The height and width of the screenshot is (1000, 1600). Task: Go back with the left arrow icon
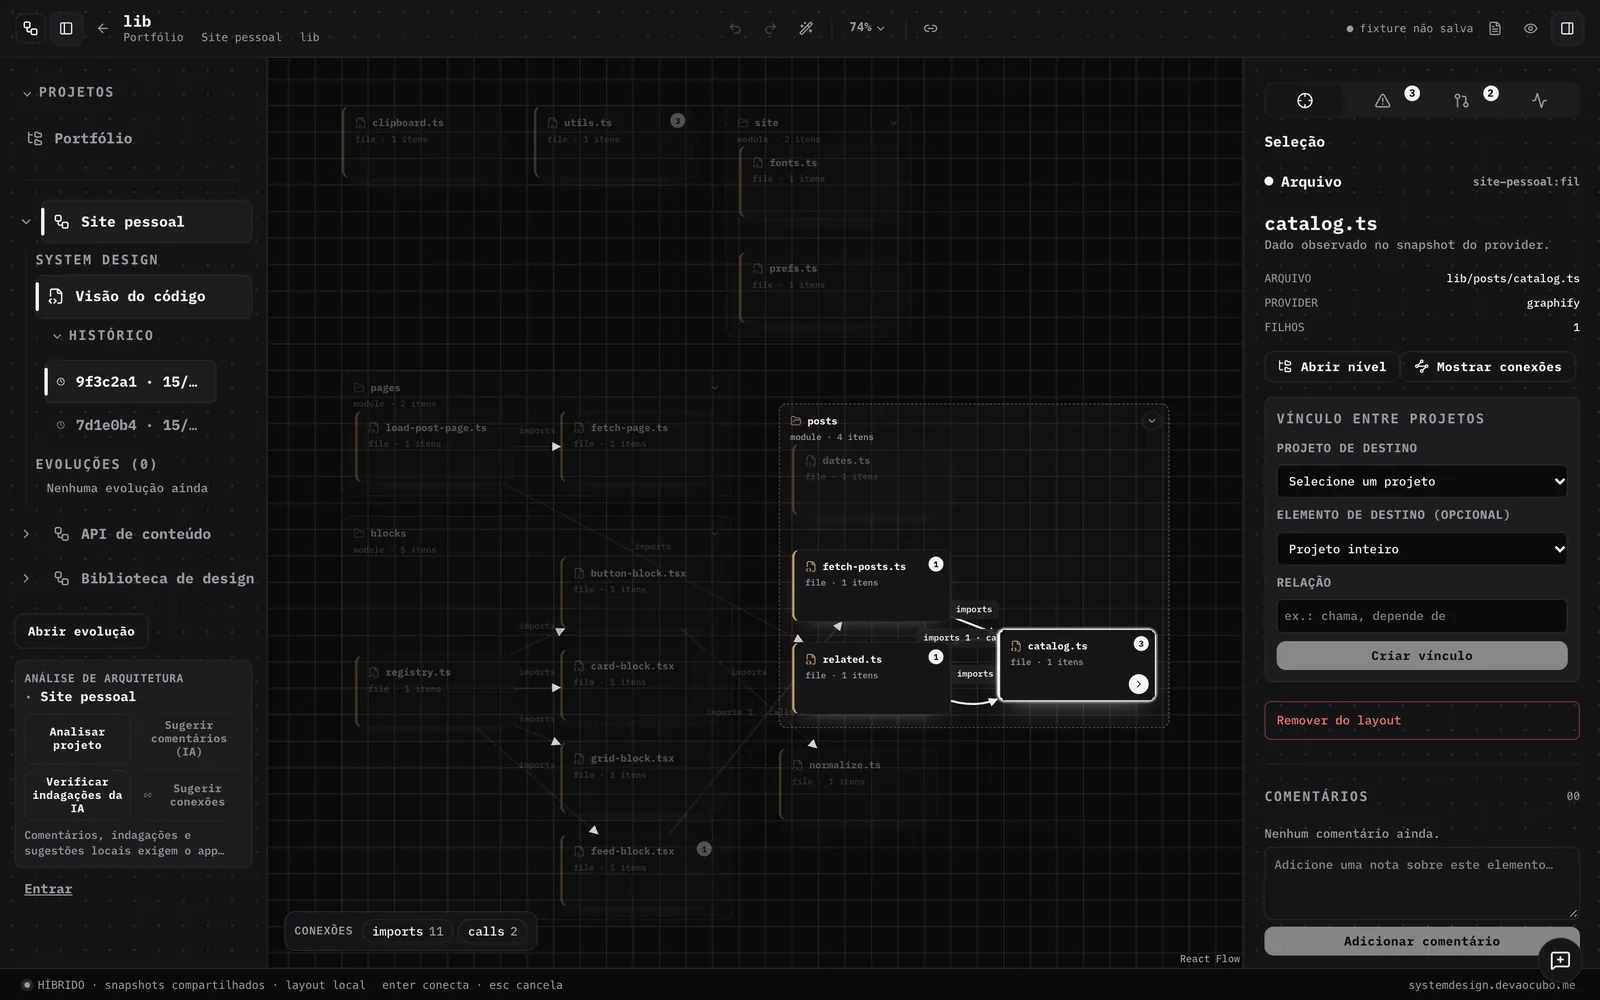102,28
